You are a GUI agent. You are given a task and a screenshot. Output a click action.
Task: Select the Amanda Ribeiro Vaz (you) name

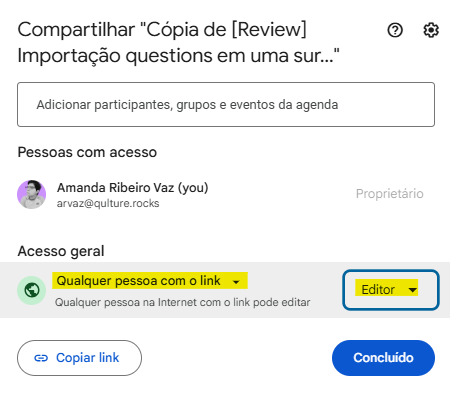pyautogui.click(x=133, y=188)
